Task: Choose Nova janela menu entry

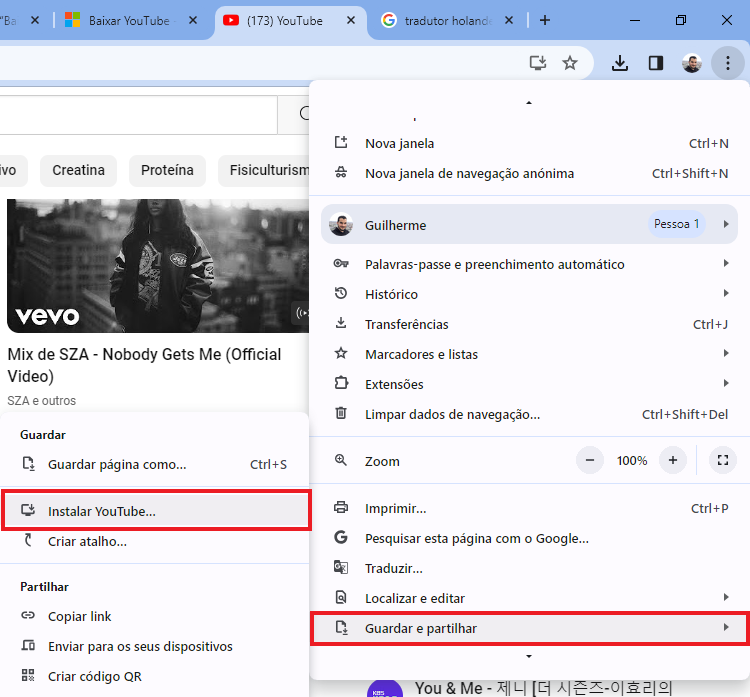Action: tap(529, 144)
